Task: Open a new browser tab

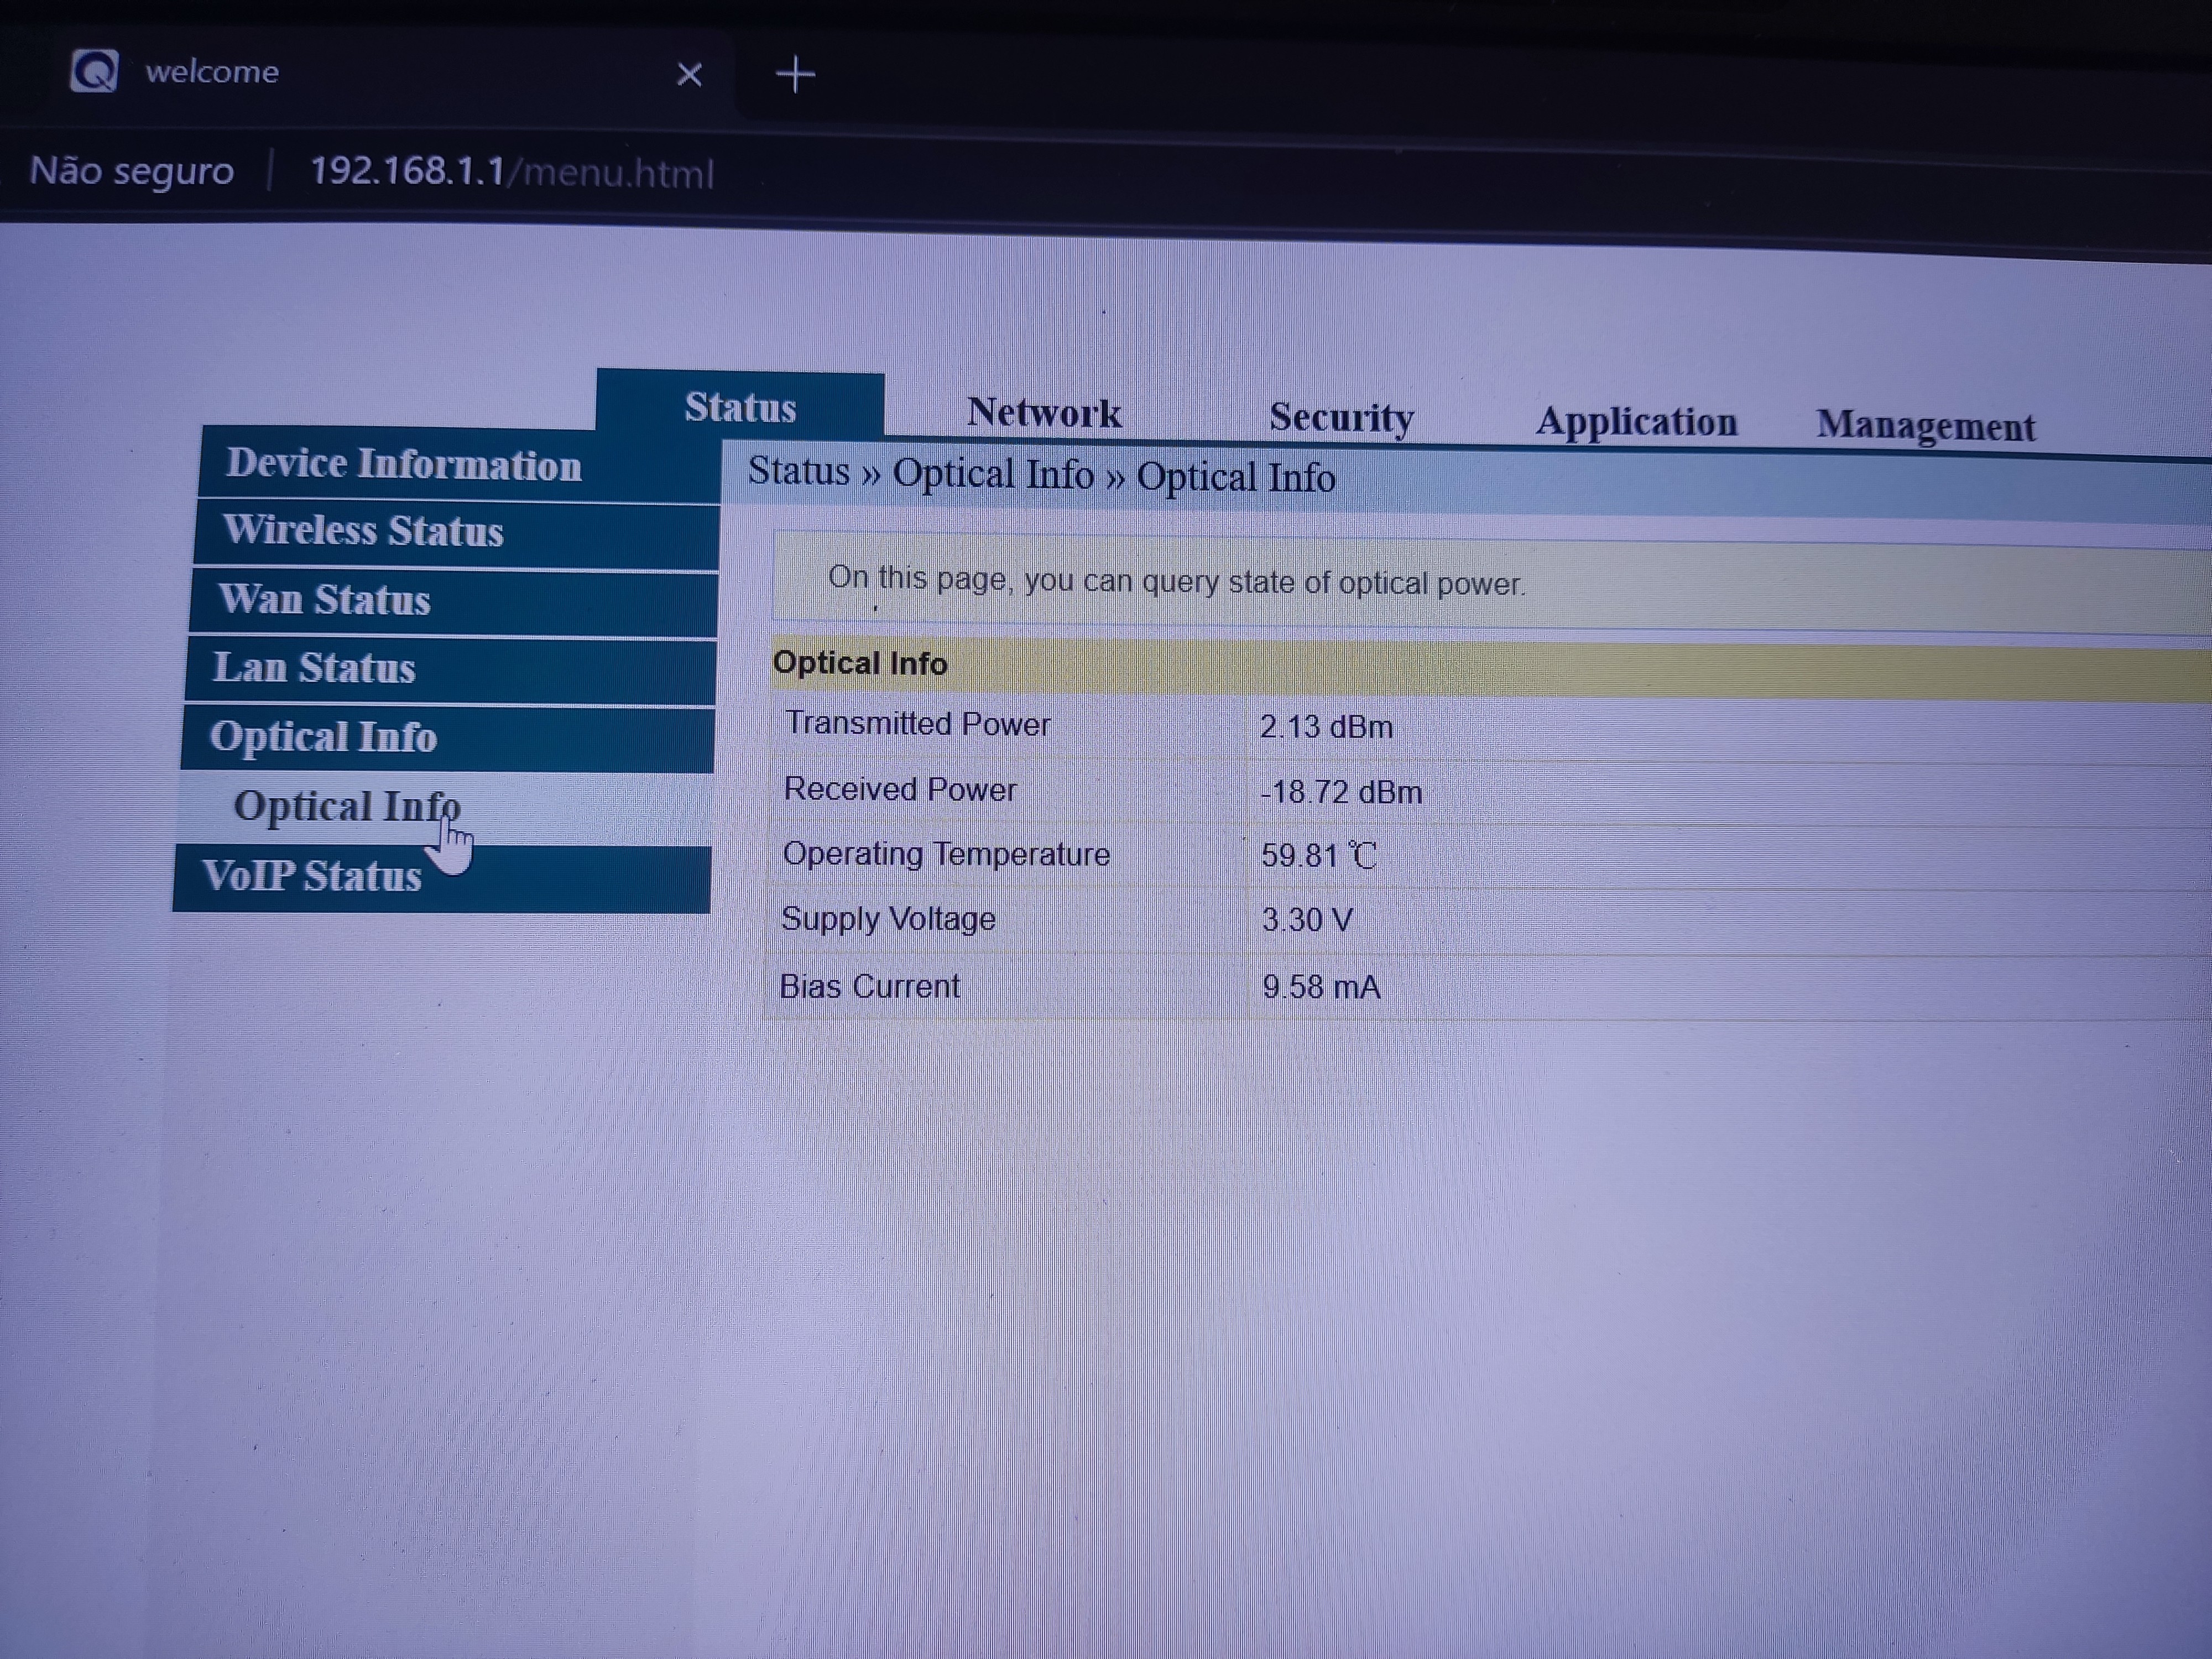Action: [795, 74]
